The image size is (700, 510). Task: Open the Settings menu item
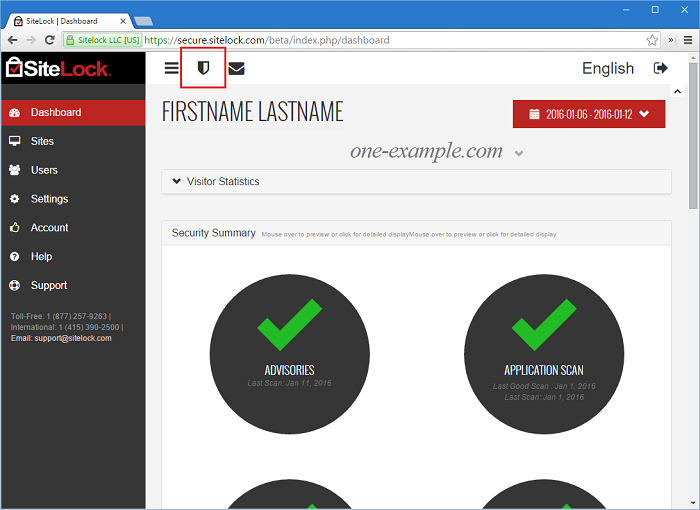tap(73, 199)
